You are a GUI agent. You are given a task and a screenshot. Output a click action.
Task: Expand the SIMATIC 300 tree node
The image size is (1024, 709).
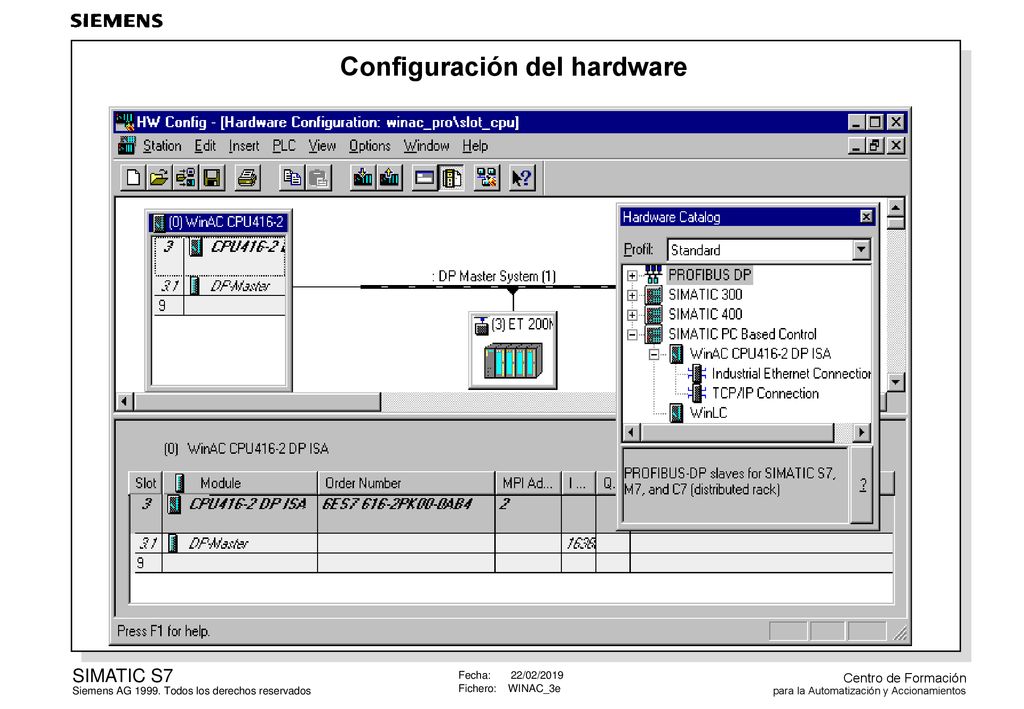tap(632, 295)
